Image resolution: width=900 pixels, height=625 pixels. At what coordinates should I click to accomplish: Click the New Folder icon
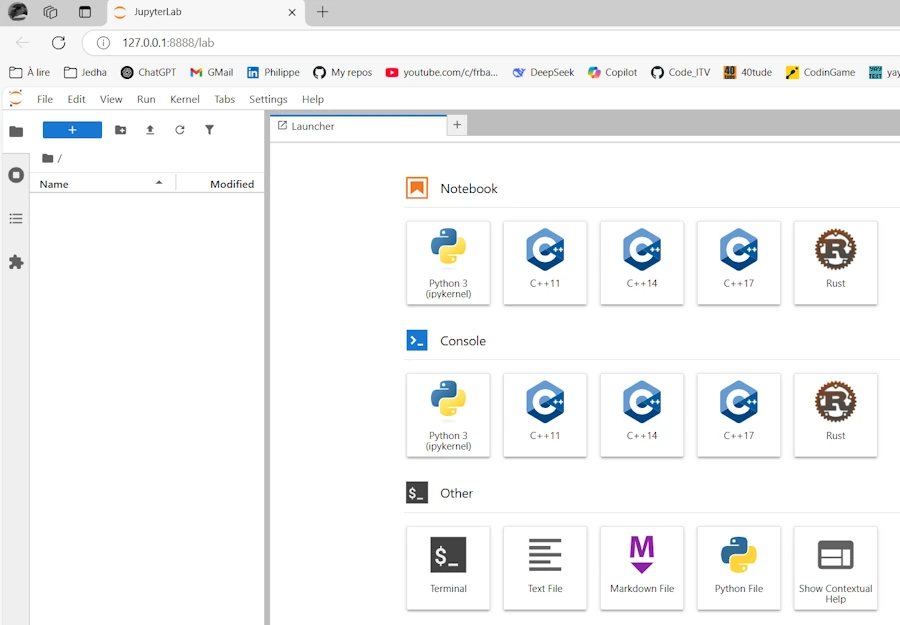click(121, 130)
